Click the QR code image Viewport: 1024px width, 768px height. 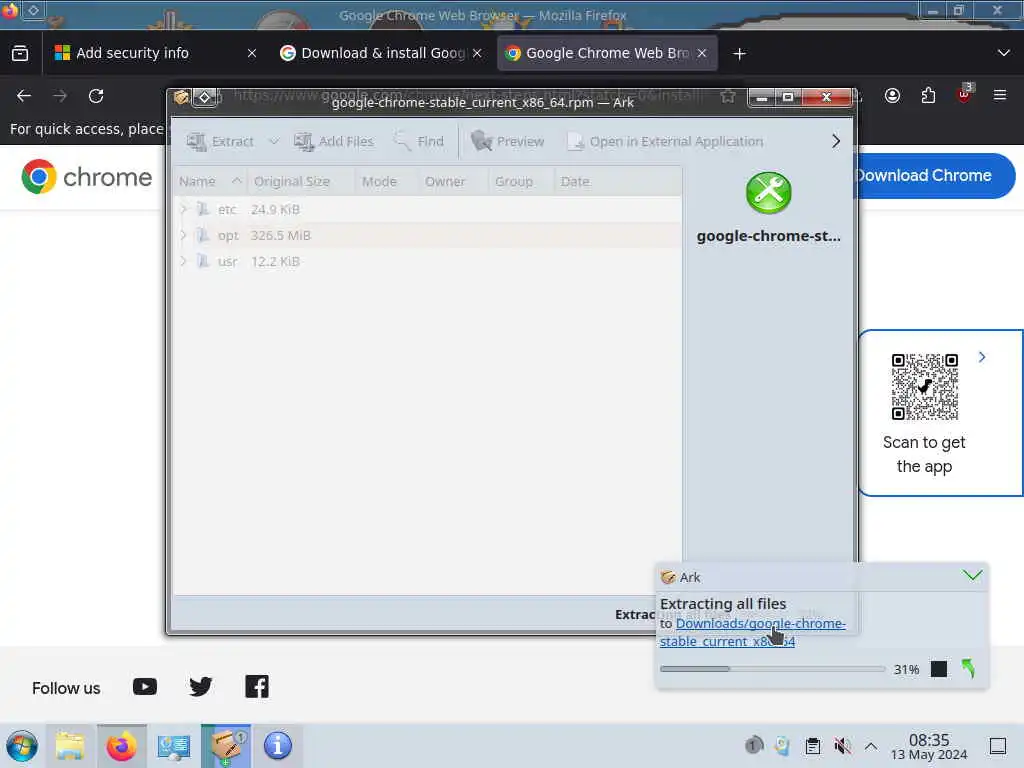coord(925,387)
